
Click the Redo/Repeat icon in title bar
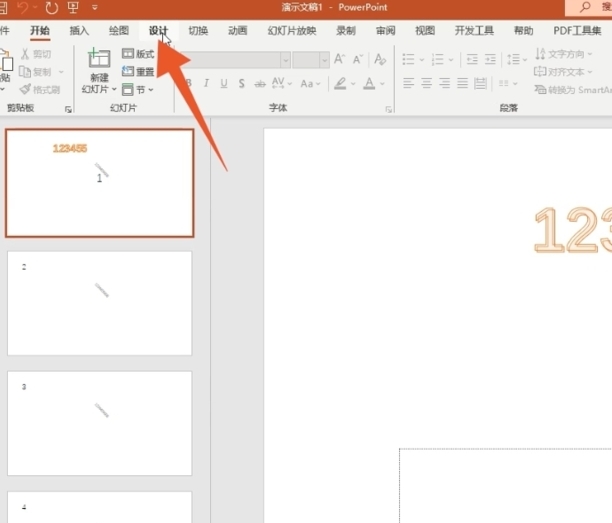[x=52, y=7]
